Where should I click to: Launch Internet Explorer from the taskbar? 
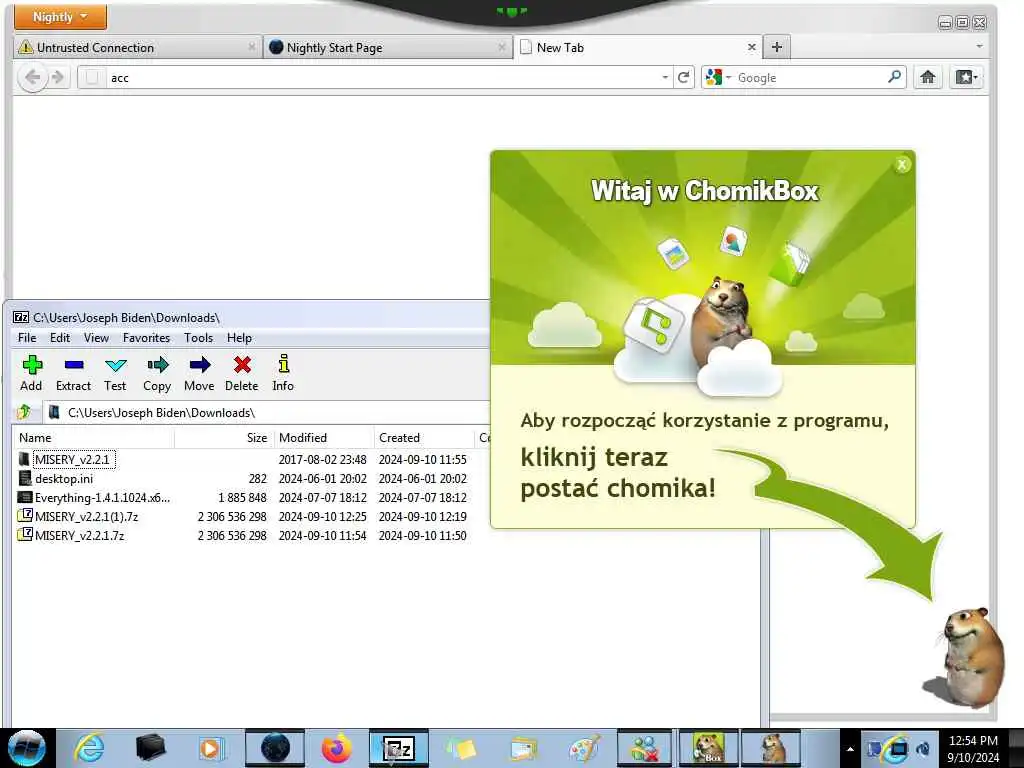tap(89, 748)
